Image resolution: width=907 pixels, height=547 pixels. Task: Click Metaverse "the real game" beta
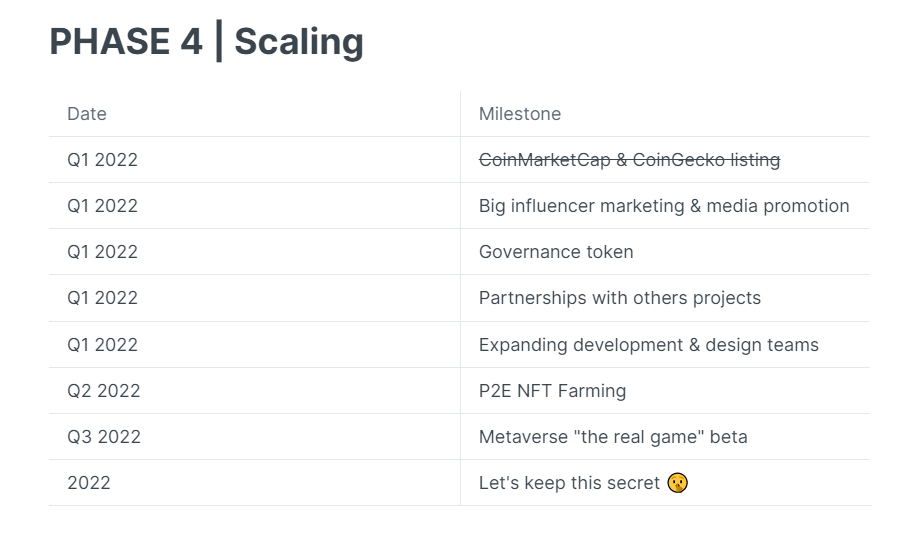[x=613, y=437]
